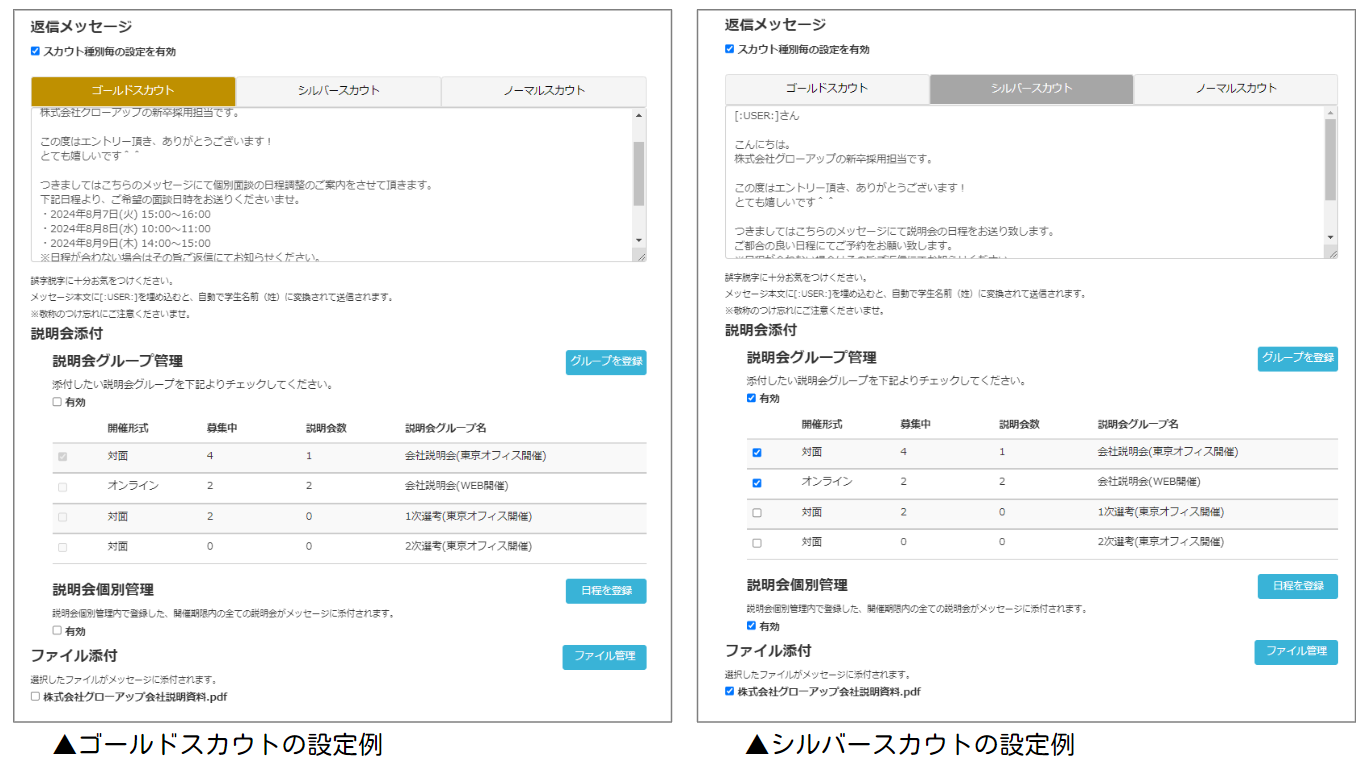Uncheck 有効 under 説明会個別管理 in Silver Scout example
1369x769 pixels.
tap(752, 626)
